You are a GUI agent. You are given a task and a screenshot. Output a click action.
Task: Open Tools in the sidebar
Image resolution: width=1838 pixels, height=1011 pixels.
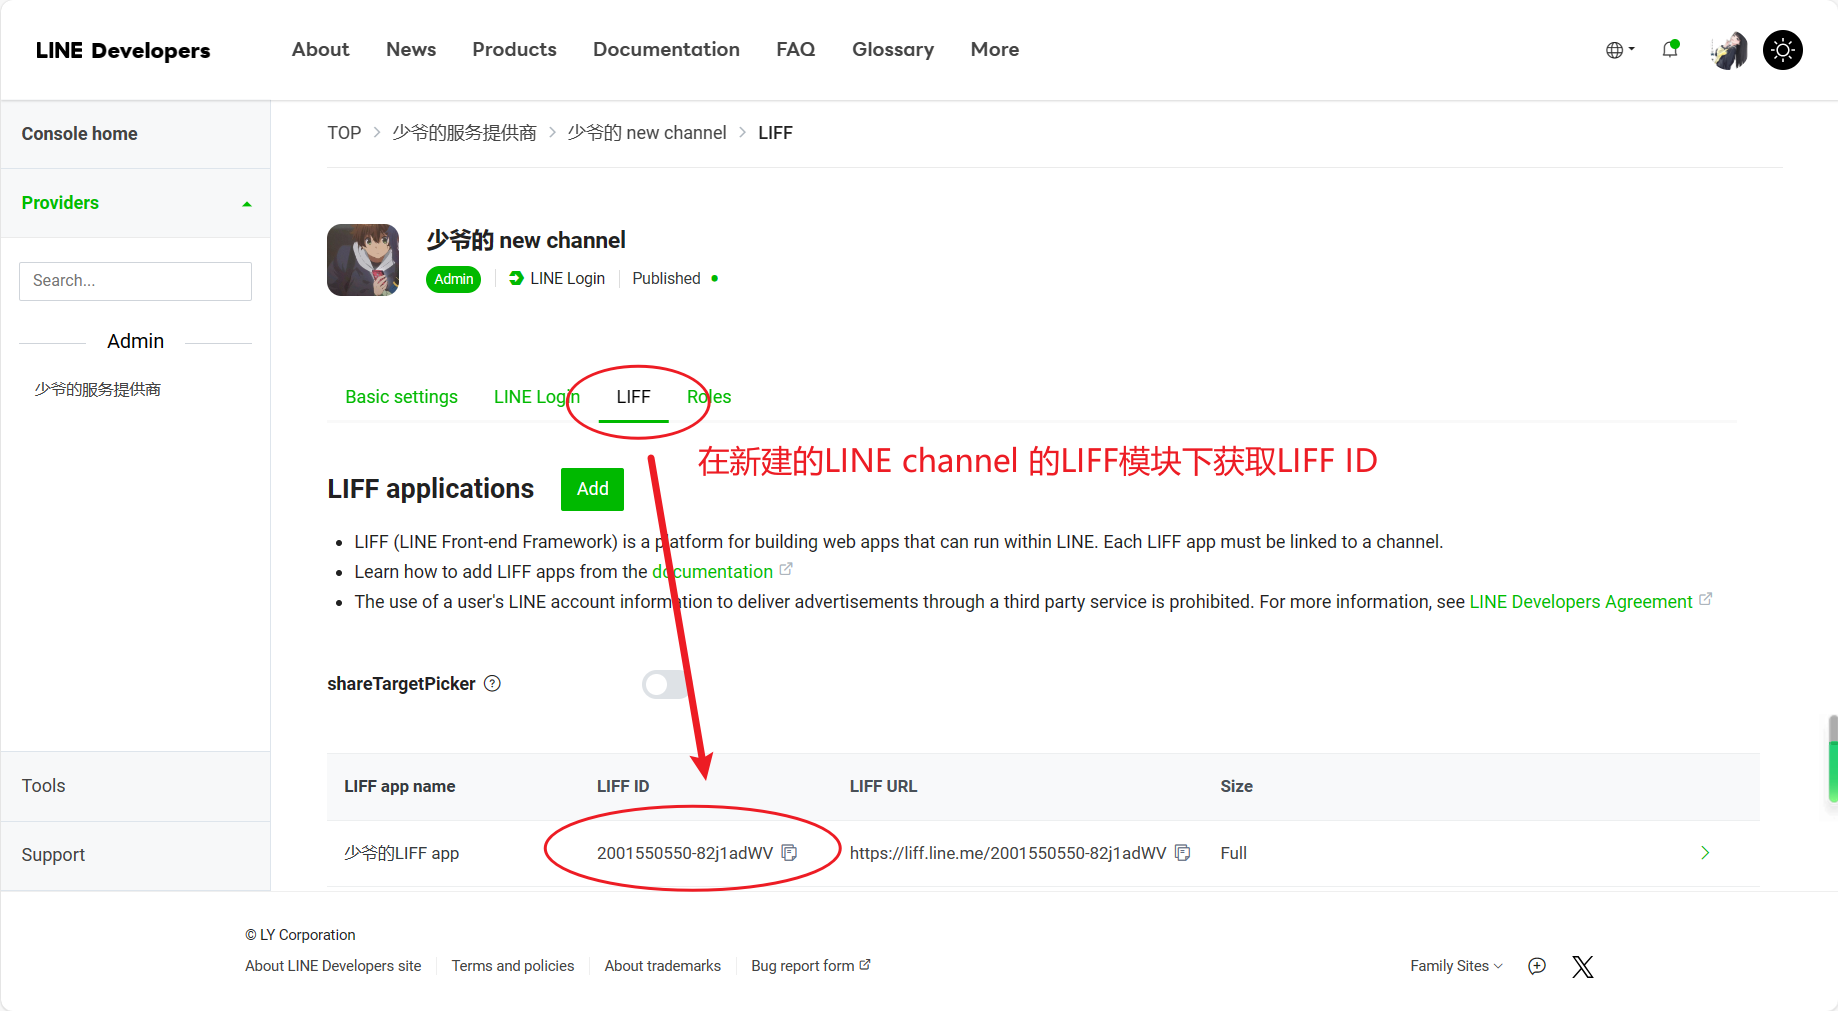(x=135, y=786)
